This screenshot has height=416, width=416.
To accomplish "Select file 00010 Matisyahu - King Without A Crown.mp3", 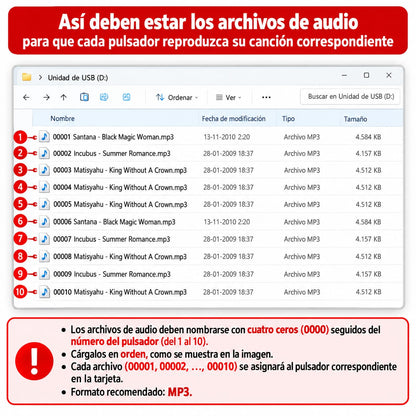I will point(120,292).
